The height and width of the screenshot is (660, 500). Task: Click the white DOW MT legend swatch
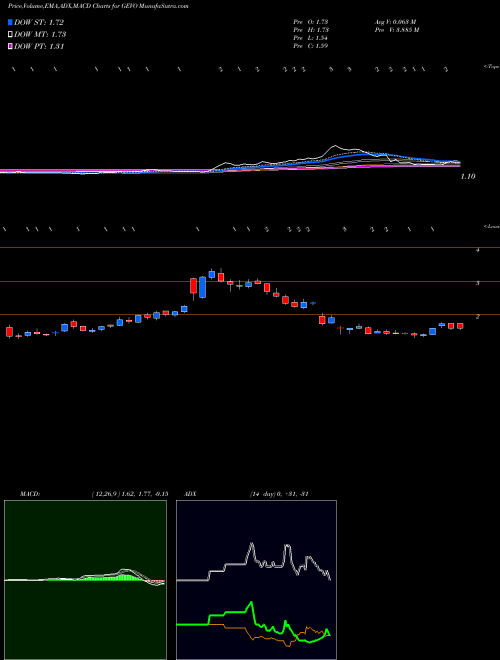click(x=11, y=34)
